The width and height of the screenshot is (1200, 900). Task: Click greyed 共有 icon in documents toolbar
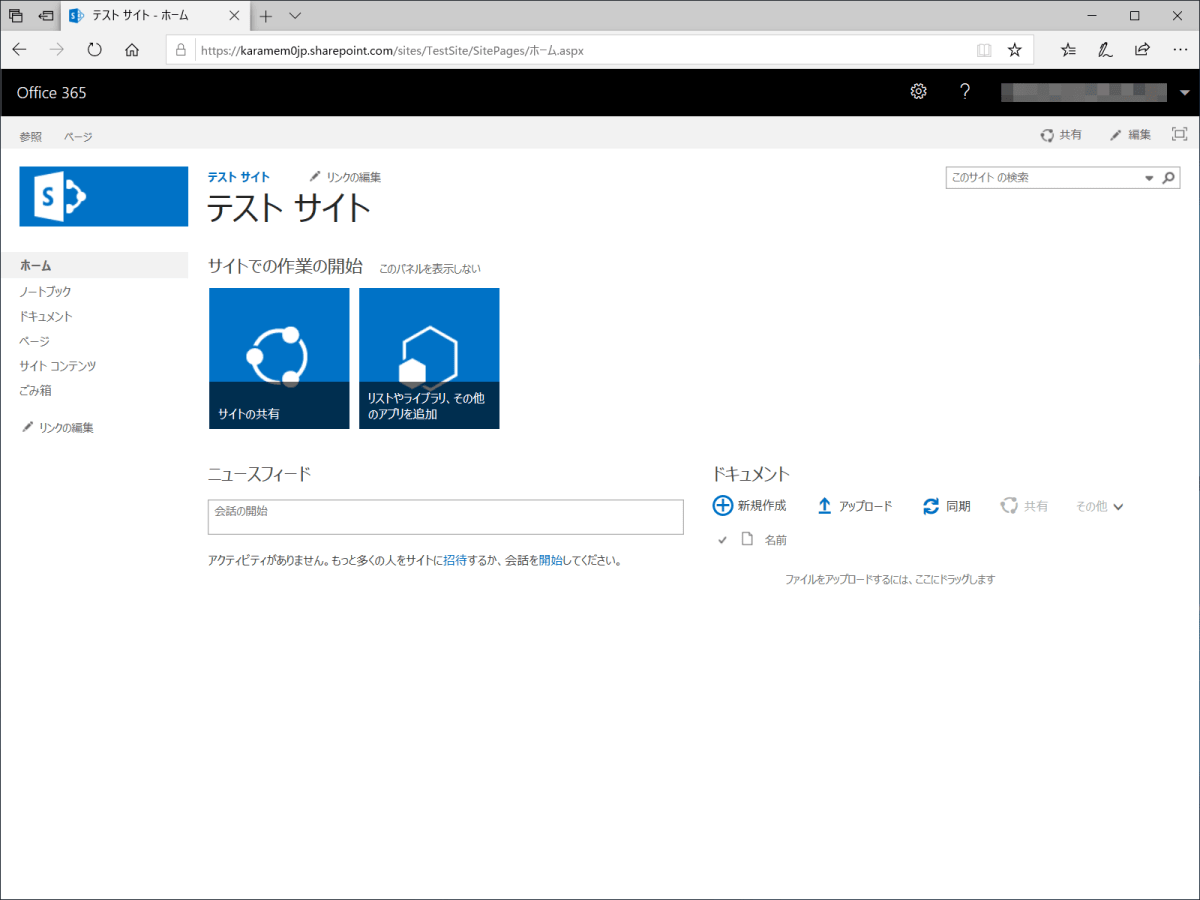(x=1009, y=506)
